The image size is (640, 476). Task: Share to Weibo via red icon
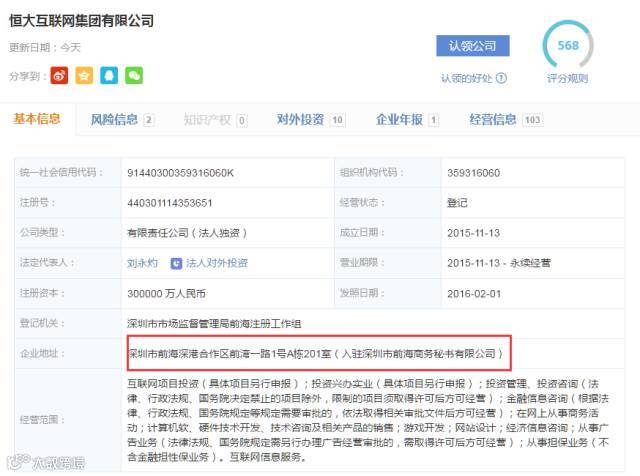click(x=59, y=76)
